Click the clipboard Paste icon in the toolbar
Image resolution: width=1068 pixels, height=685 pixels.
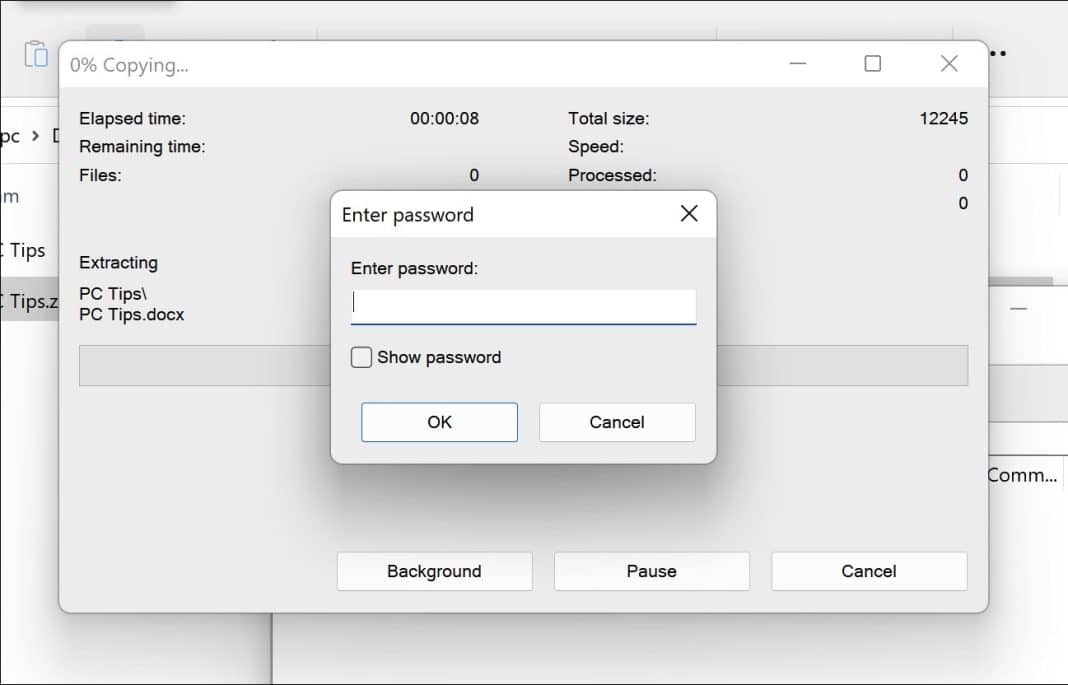coord(36,57)
